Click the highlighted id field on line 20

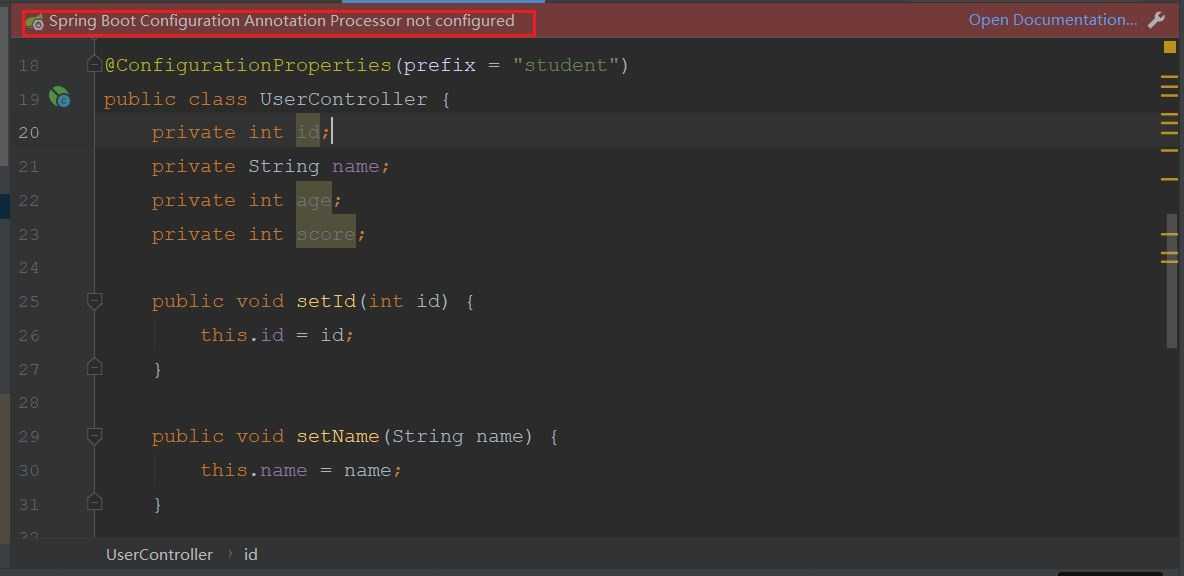(x=308, y=132)
